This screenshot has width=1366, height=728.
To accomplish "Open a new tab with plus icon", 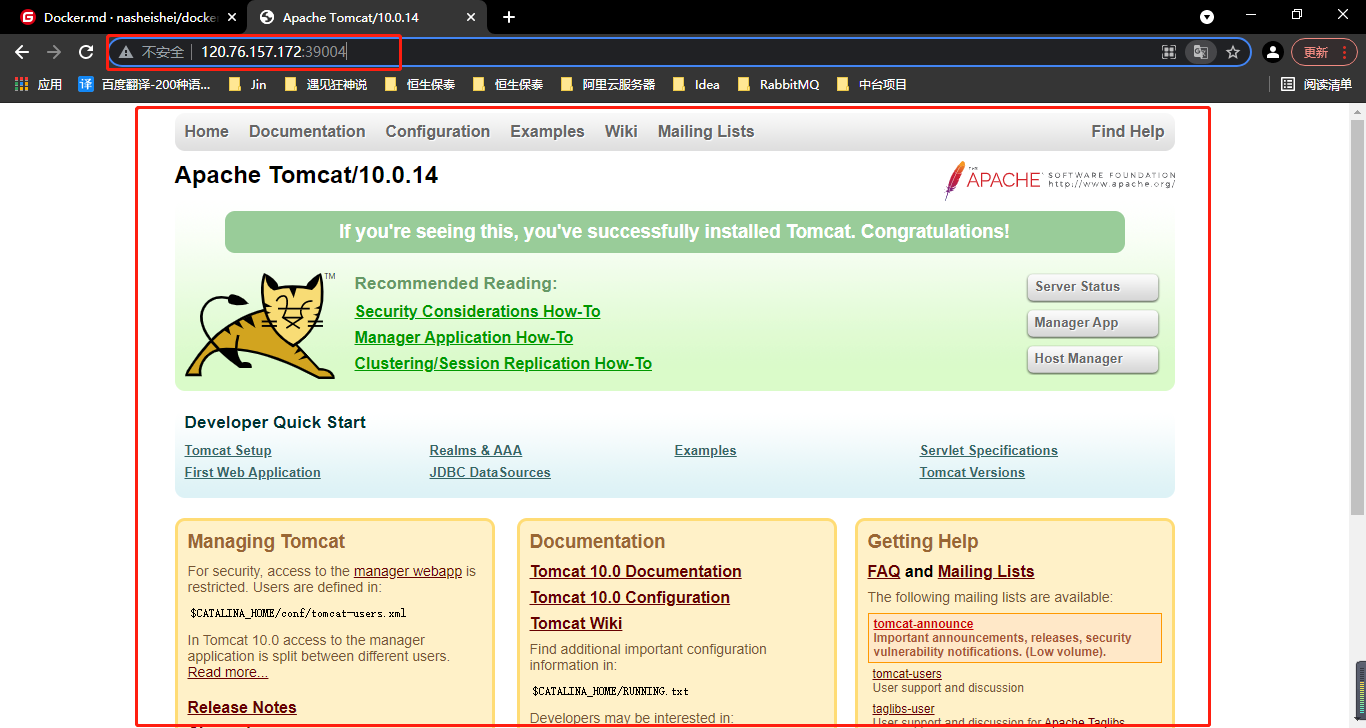I will point(509,17).
